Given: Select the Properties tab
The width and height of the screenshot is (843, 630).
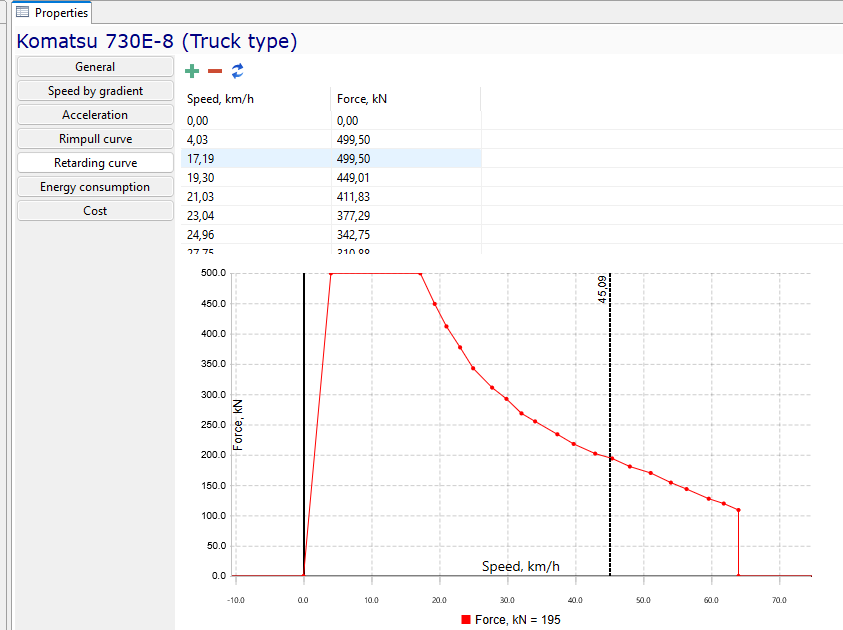Looking at the screenshot, I should pos(53,12).
